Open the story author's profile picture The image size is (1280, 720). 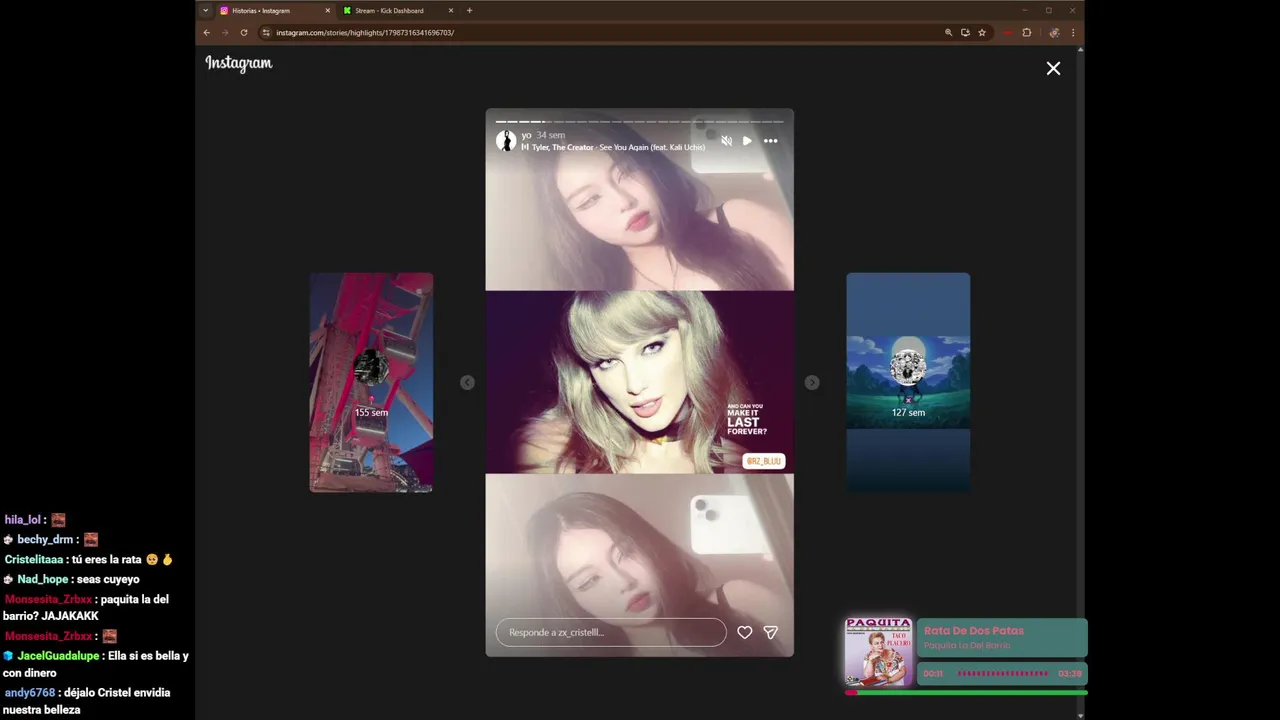point(506,141)
